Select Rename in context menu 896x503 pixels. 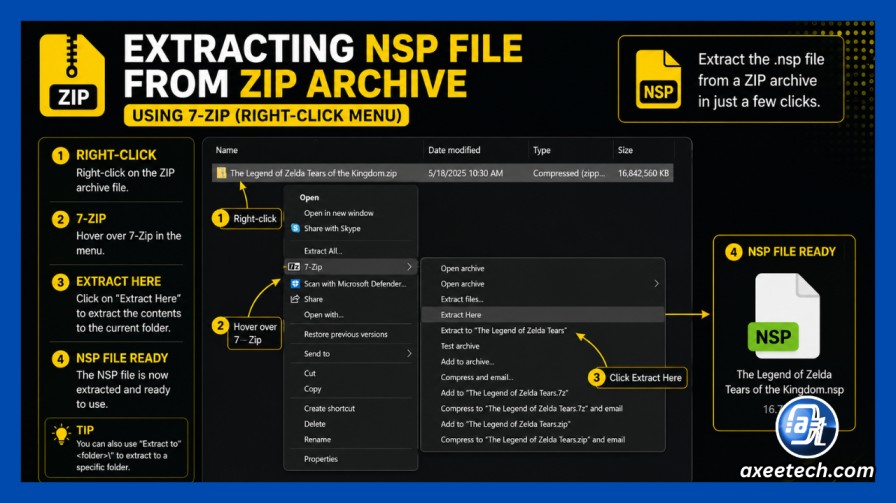pyautogui.click(x=317, y=440)
